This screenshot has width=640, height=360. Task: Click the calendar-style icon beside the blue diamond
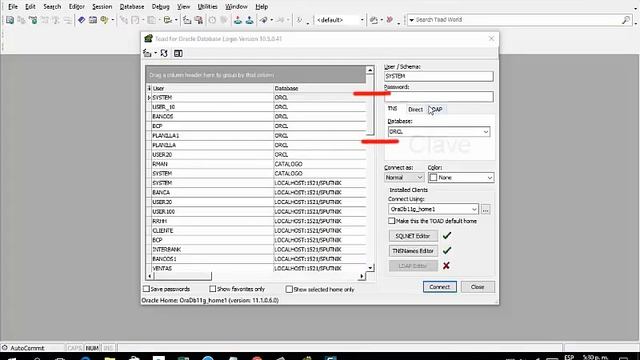pyautogui.click(x=93, y=20)
